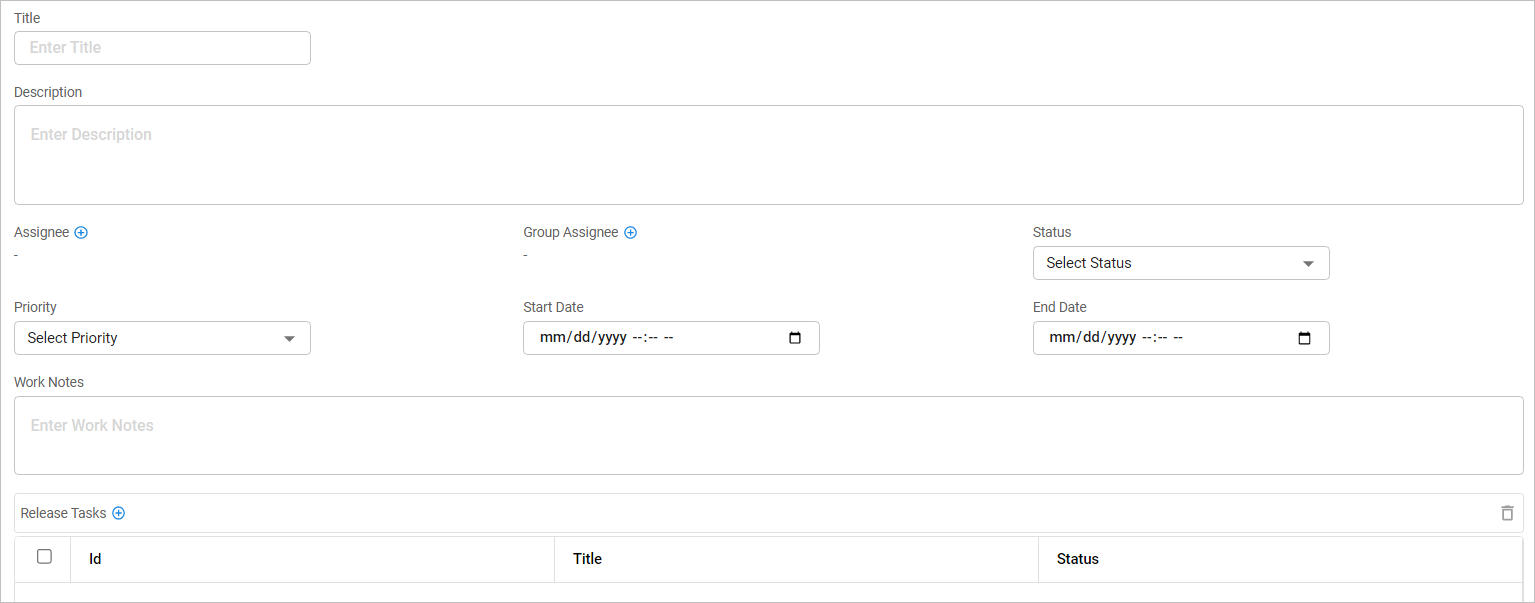Click the Release Tasks section label
The image size is (1535, 603).
pyautogui.click(x=63, y=513)
